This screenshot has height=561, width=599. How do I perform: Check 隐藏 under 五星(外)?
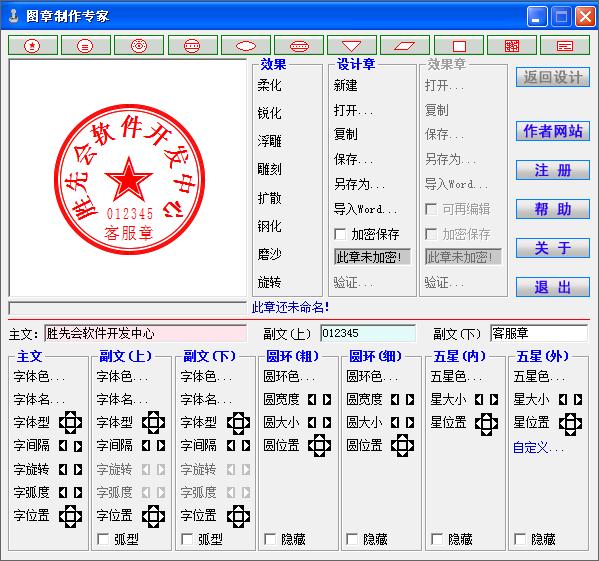click(520, 539)
